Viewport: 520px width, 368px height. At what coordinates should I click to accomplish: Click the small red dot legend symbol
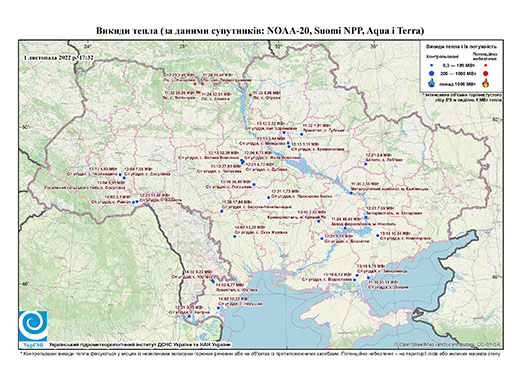[x=485, y=65]
